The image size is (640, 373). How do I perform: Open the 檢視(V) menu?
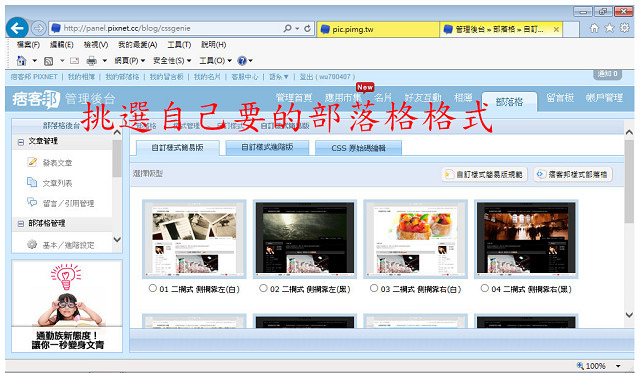pyautogui.click(x=96, y=44)
